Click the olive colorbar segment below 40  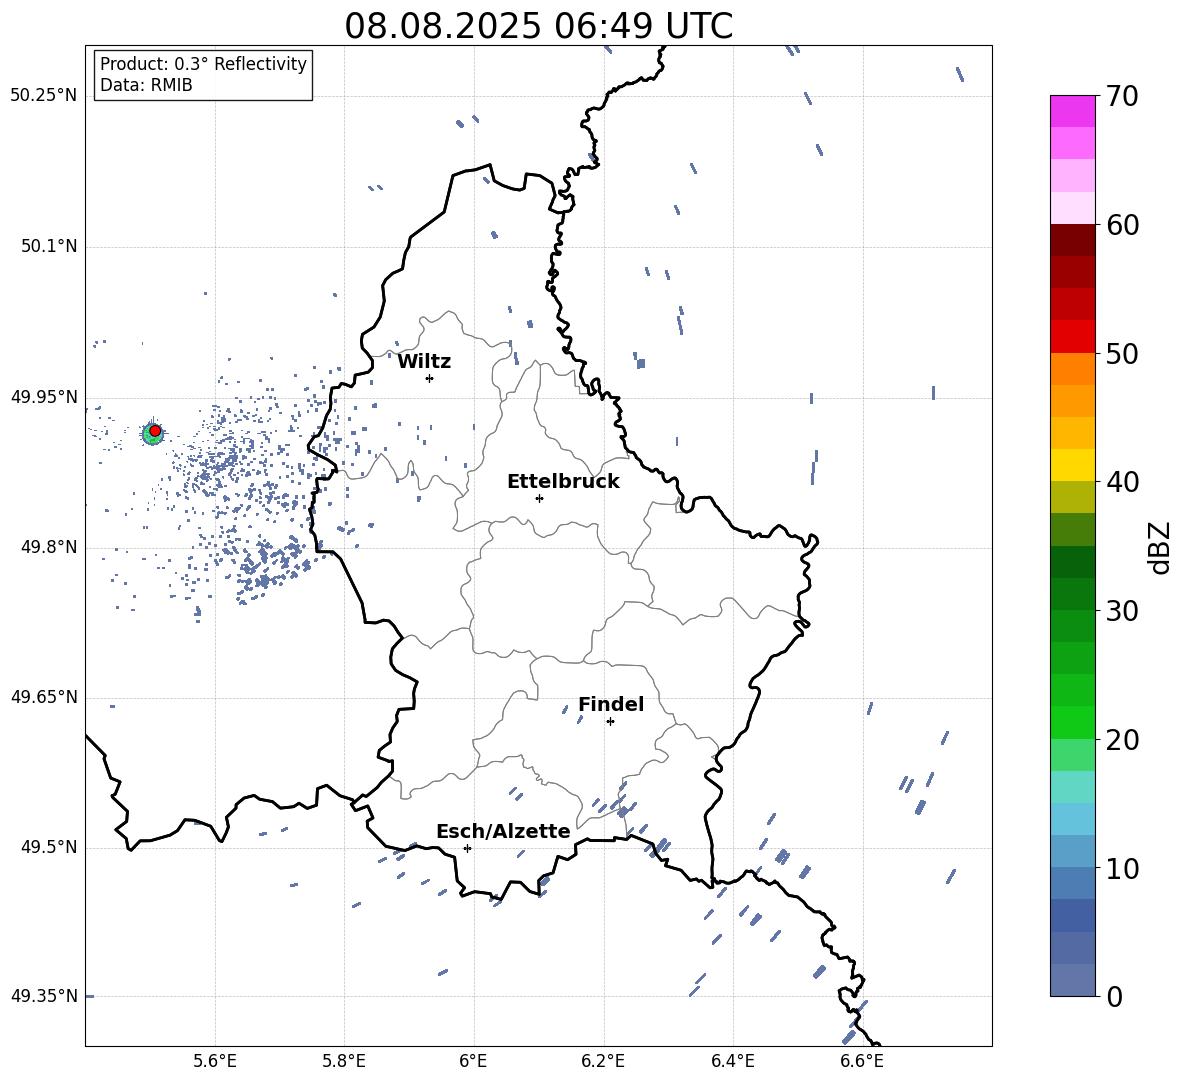1072,497
